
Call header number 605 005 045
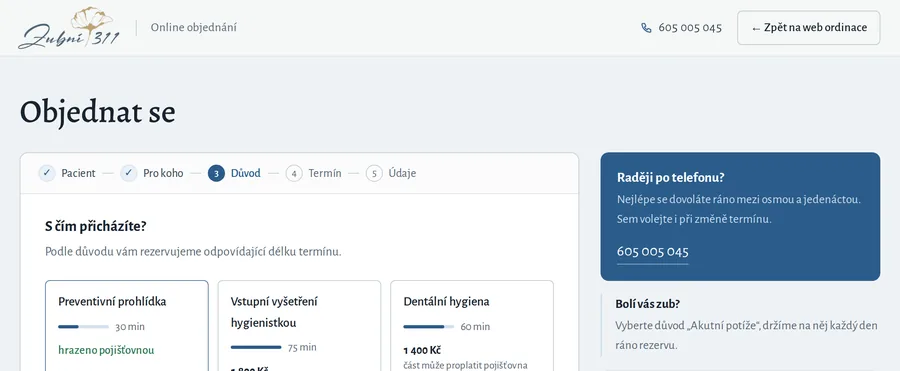[690, 28]
